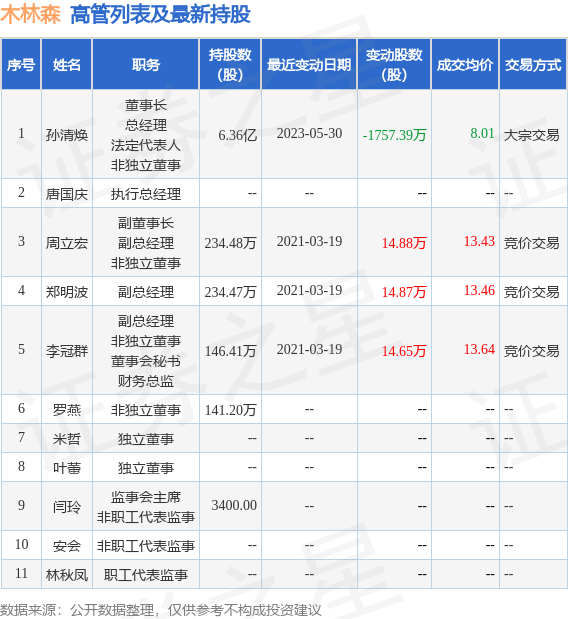Click the 木林森 company name in title
Screen dimensions: 568x619
30,15
